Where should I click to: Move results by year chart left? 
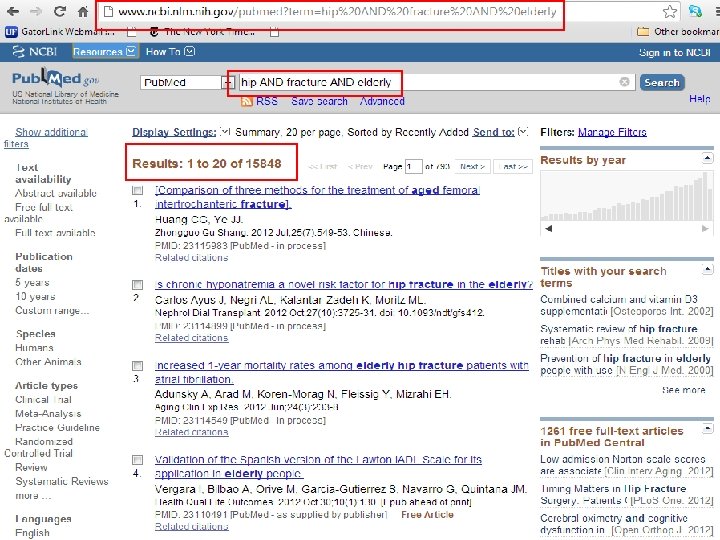(x=549, y=228)
